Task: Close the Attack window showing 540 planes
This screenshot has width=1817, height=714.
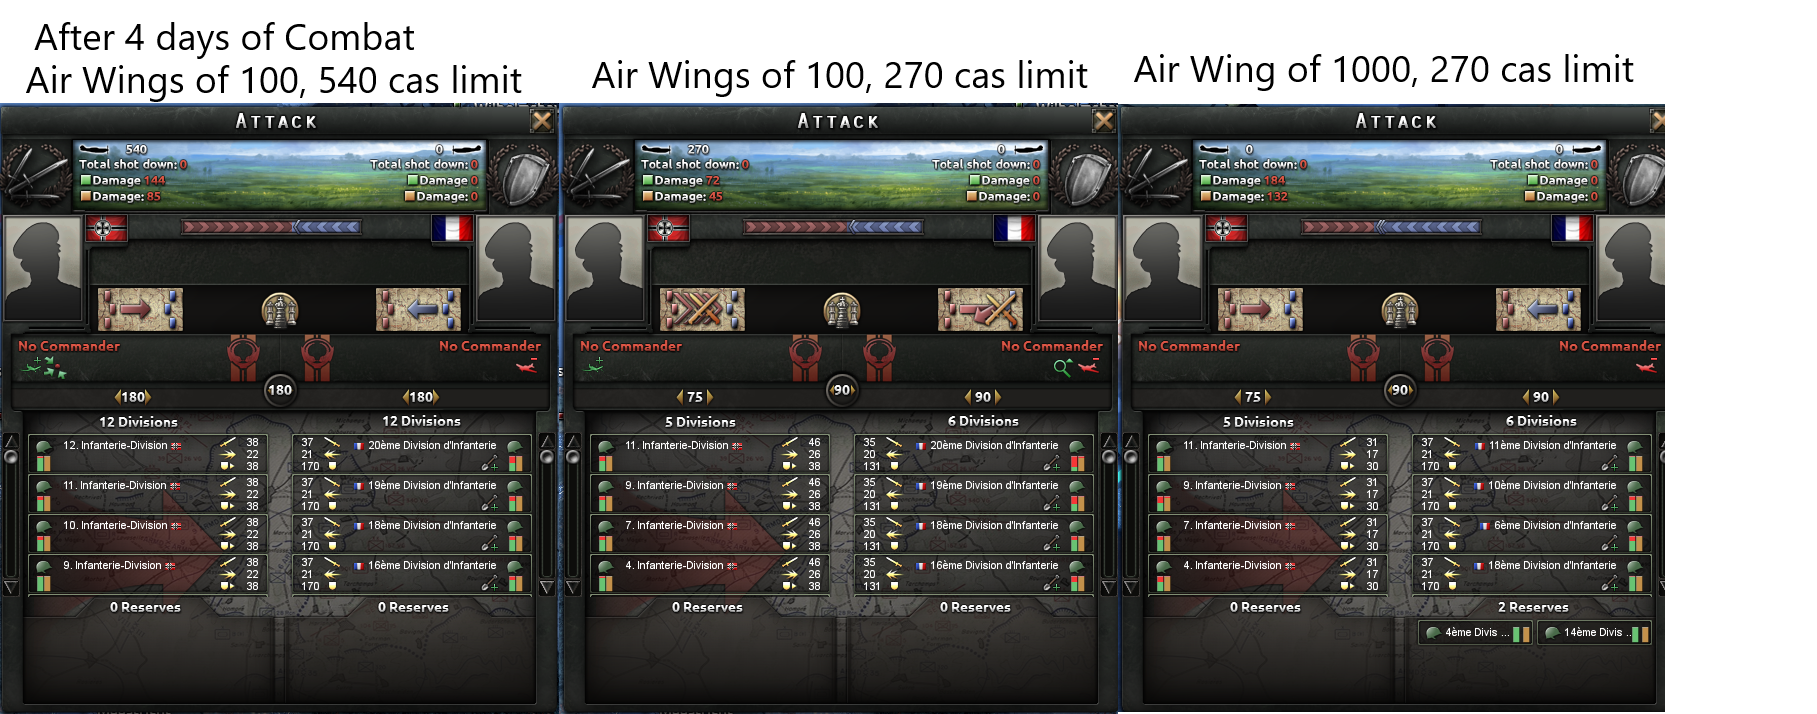Action: point(541,121)
